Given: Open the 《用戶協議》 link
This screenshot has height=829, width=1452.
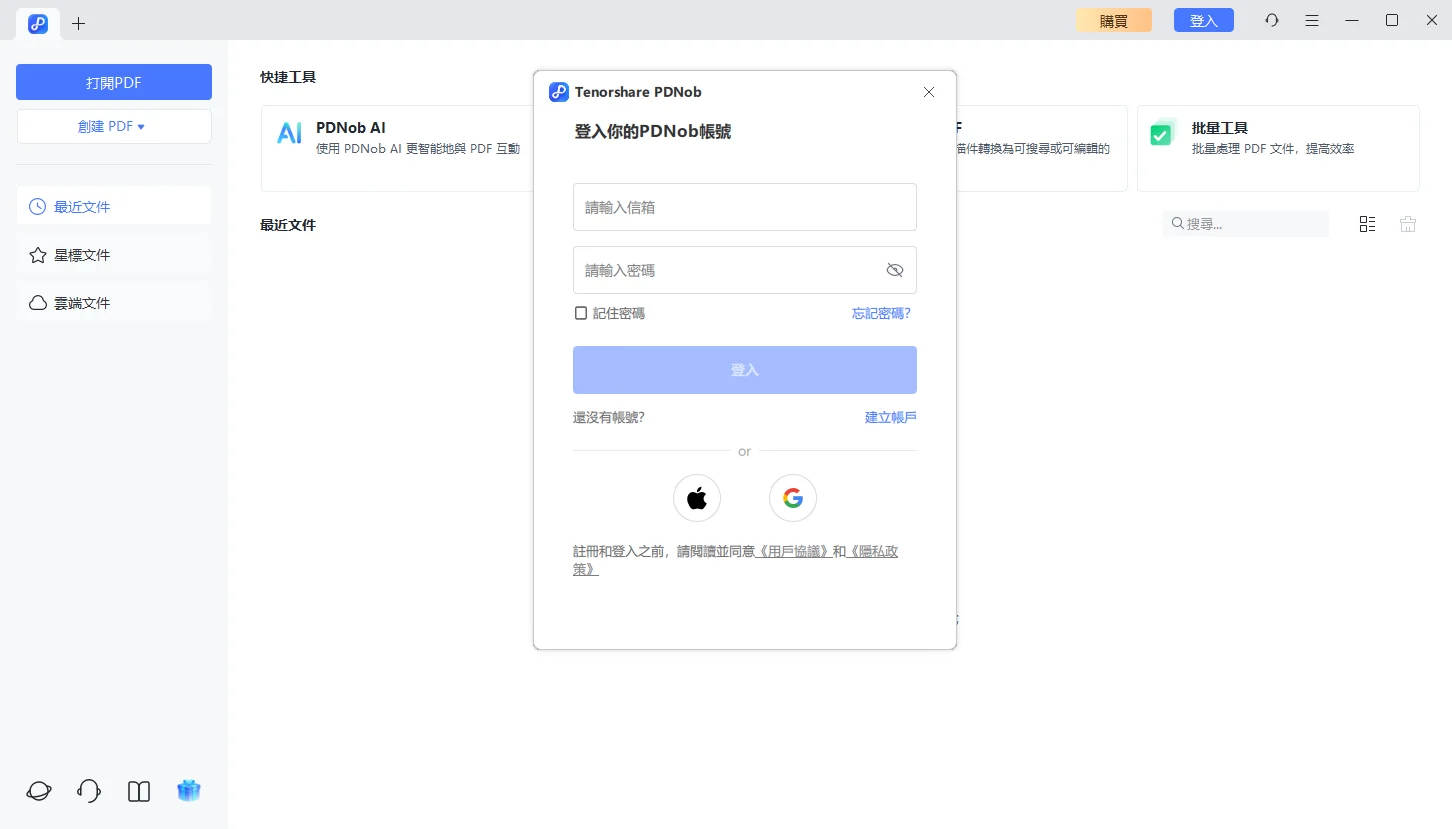Looking at the screenshot, I should pos(794,551).
